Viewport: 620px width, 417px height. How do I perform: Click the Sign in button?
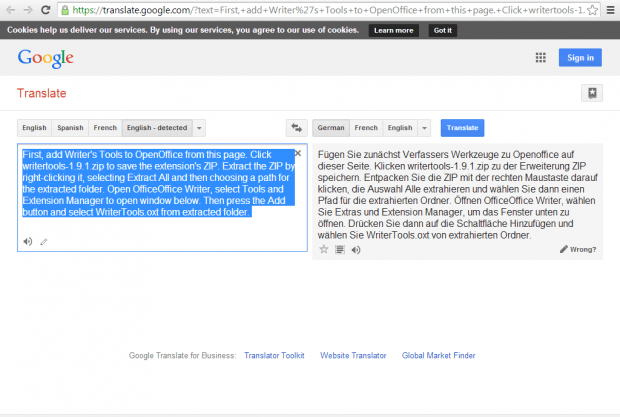580,58
